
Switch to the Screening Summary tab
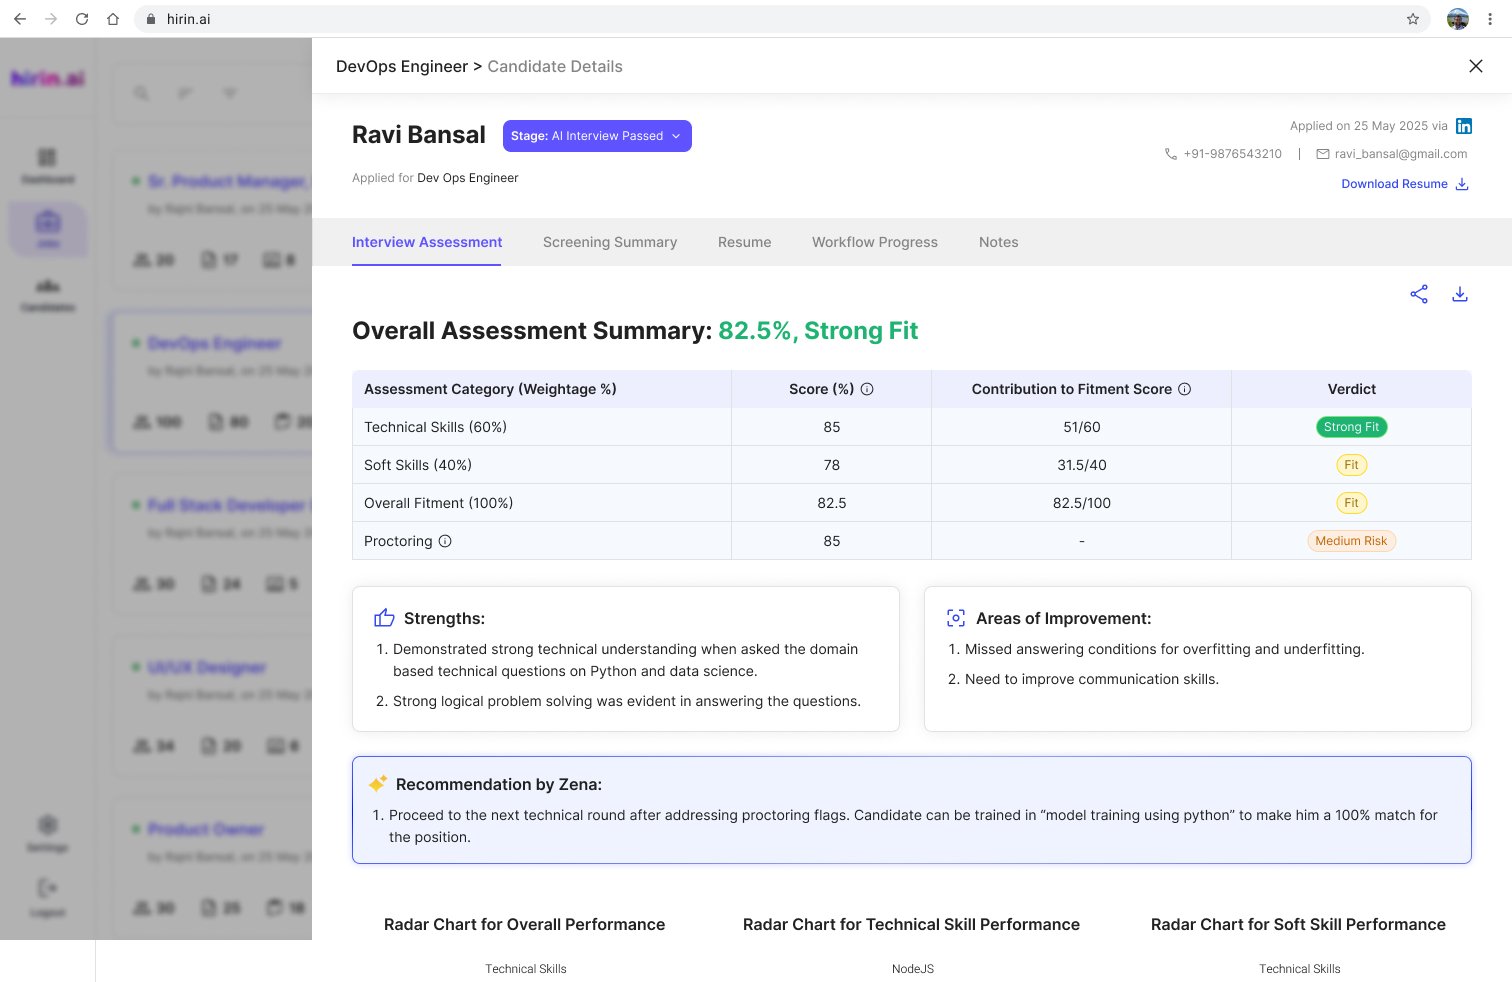[610, 242]
